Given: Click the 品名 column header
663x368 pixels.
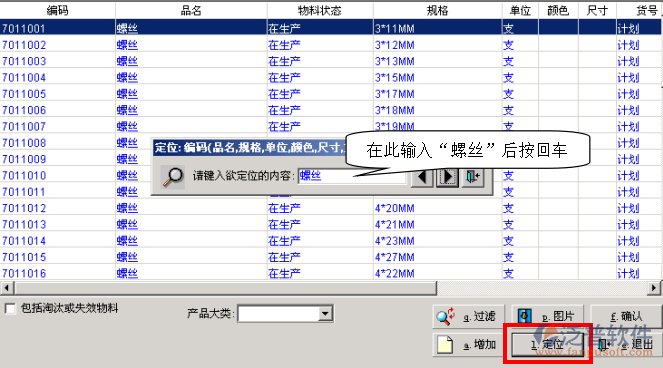Looking at the screenshot, I should 191,10.
